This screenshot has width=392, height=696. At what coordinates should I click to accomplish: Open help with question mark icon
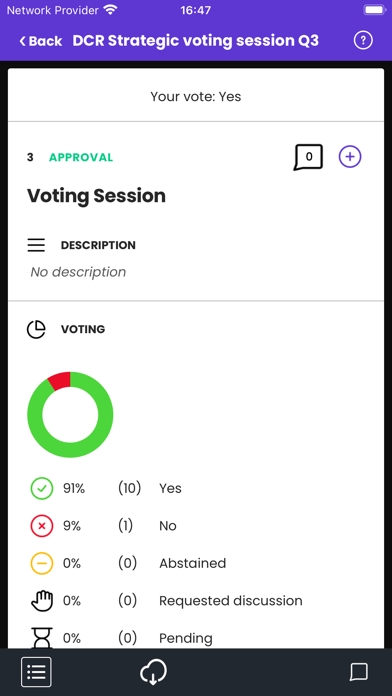point(363,41)
